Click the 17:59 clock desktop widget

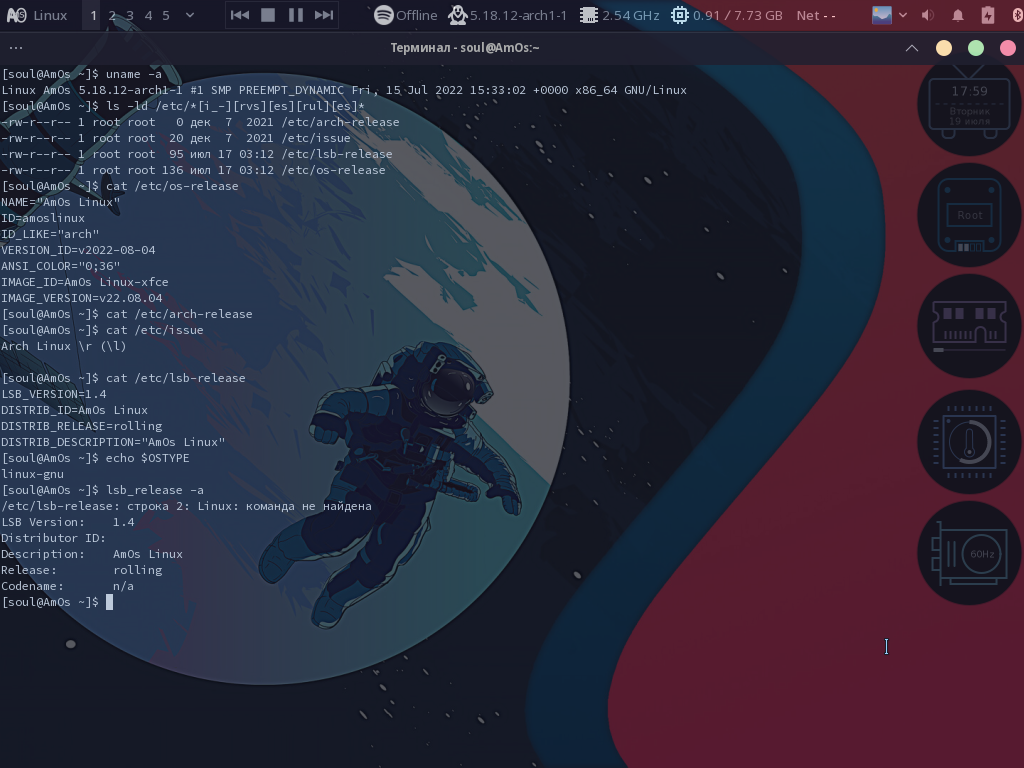click(x=969, y=105)
